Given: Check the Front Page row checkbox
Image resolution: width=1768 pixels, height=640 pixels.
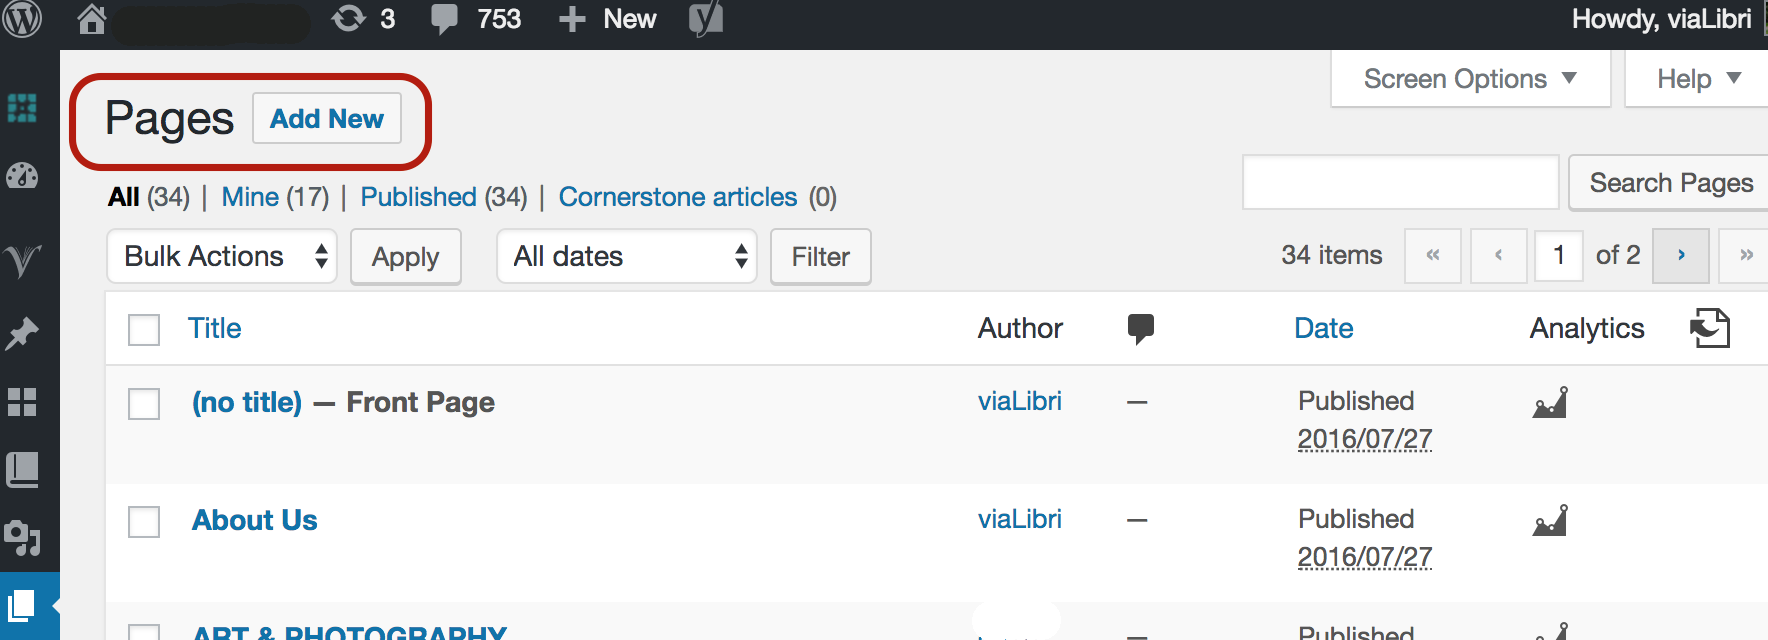Looking at the screenshot, I should (144, 404).
